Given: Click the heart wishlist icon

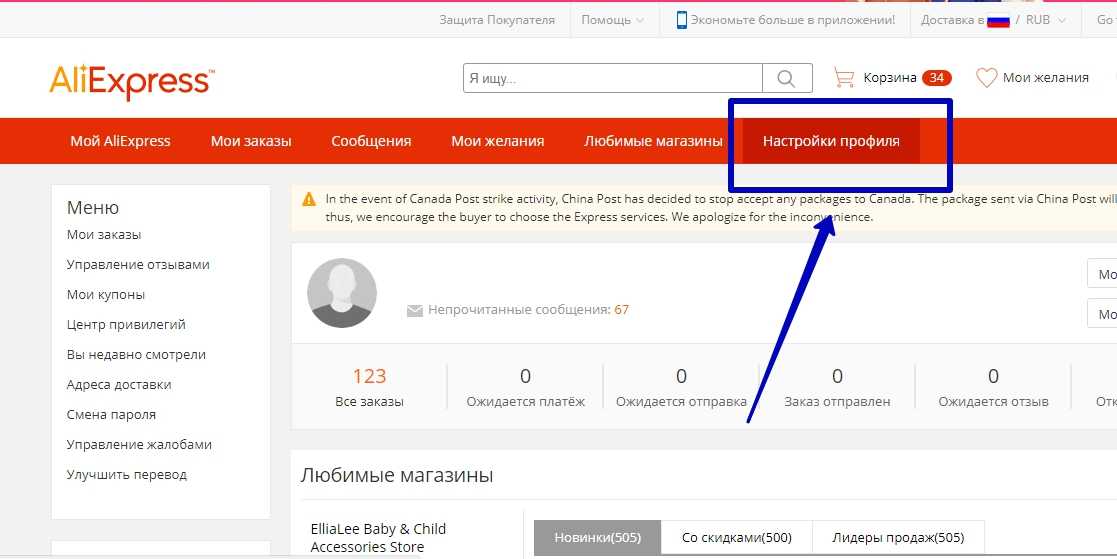Looking at the screenshot, I should (986, 77).
